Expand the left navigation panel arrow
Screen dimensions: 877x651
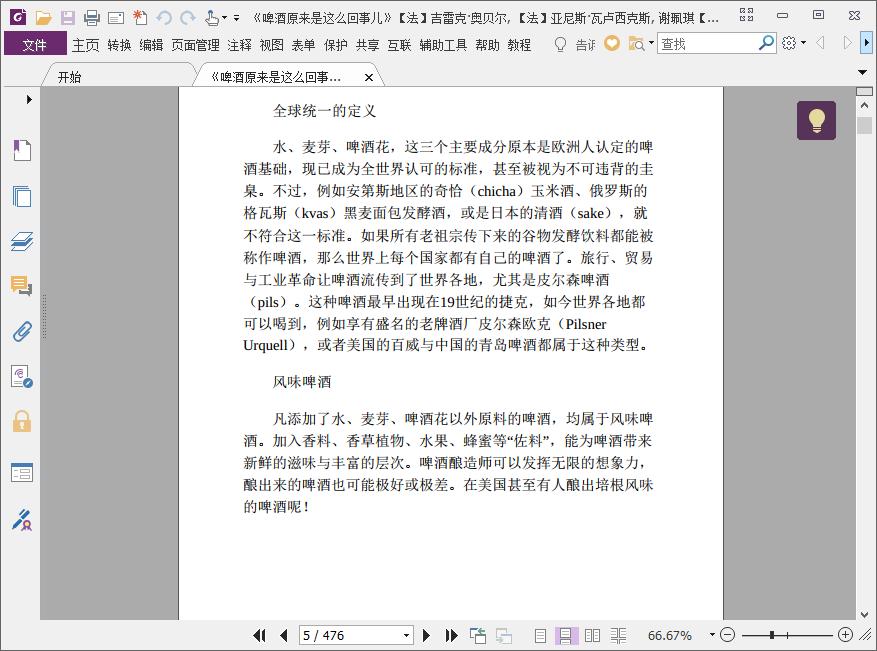point(29,100)
